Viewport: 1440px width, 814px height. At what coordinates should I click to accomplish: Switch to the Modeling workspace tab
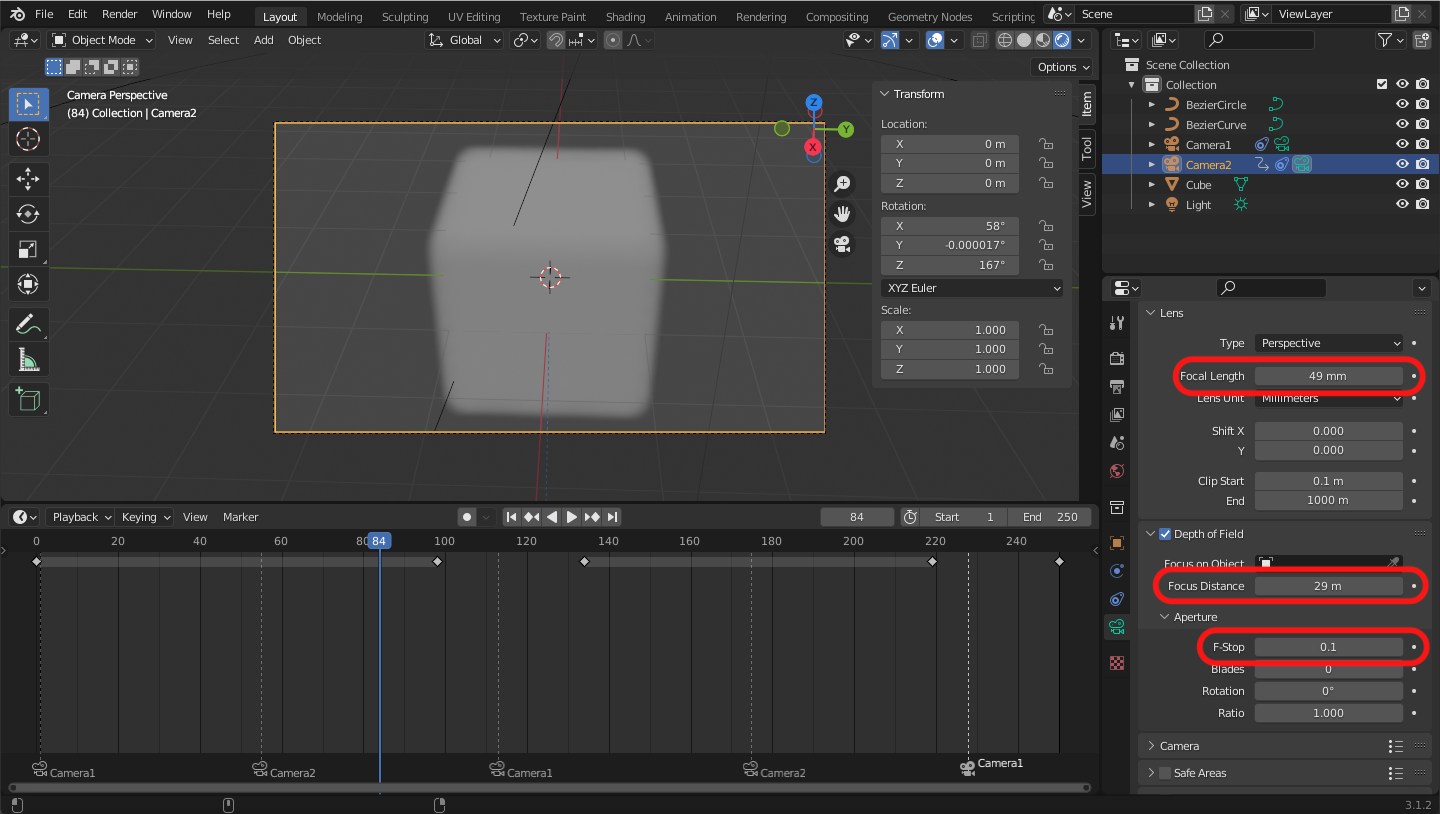(339, 17)
